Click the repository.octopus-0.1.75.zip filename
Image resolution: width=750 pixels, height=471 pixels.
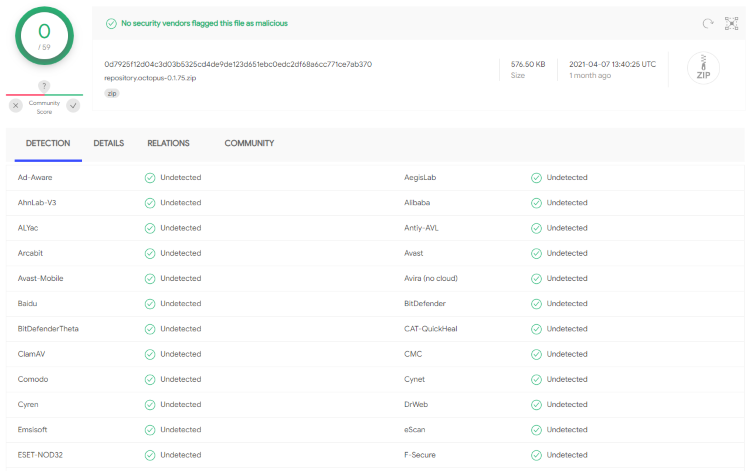click(151, 78)
